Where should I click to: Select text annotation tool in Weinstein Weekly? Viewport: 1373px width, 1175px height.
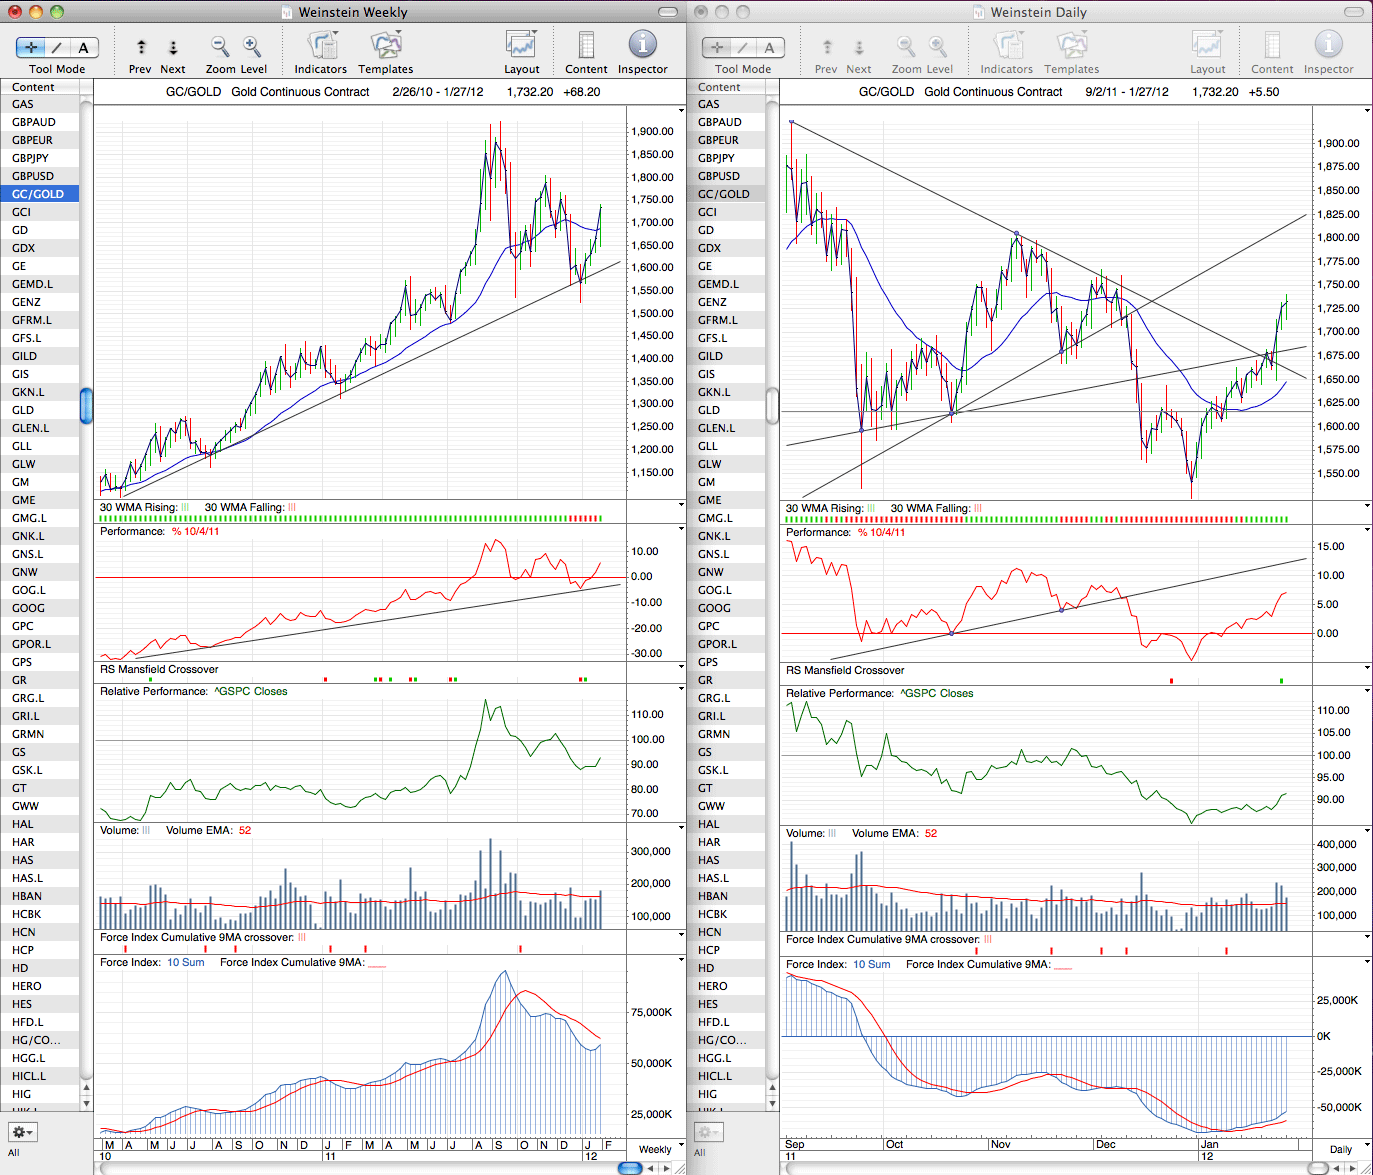pos(84,47)
